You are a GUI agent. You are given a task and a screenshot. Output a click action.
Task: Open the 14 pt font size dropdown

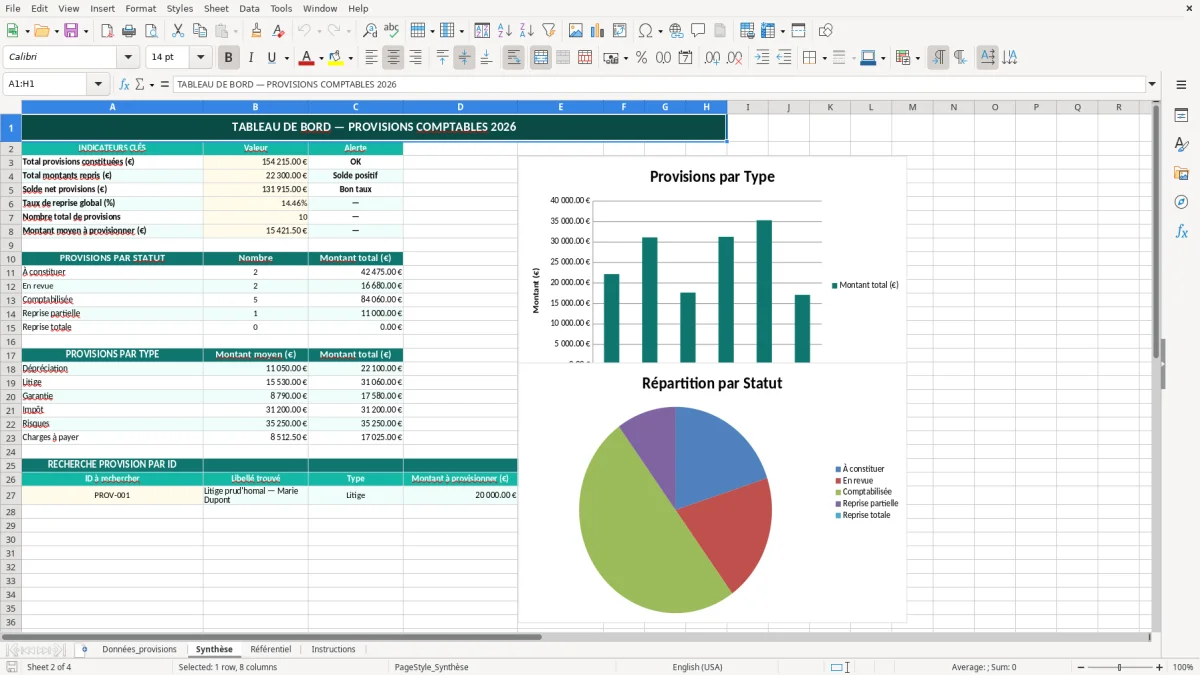(x=200, y=58)
